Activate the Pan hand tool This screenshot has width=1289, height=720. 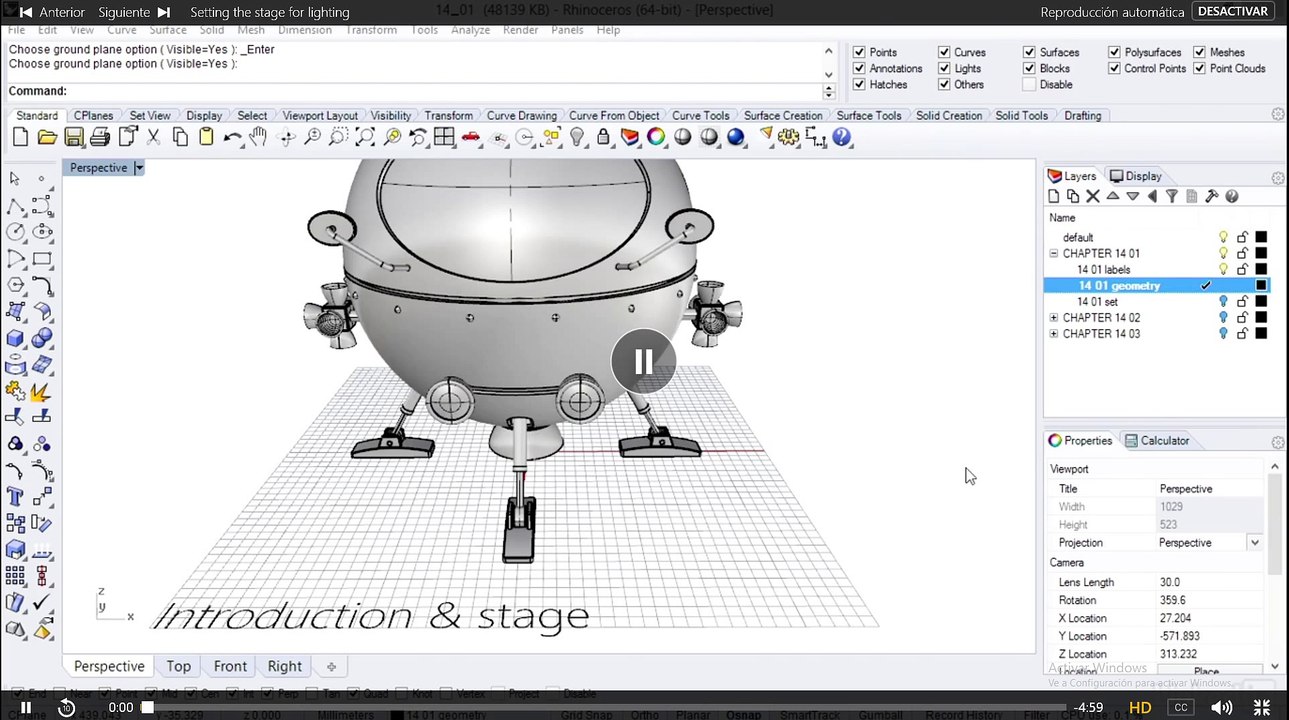click(x=259, y=137)
